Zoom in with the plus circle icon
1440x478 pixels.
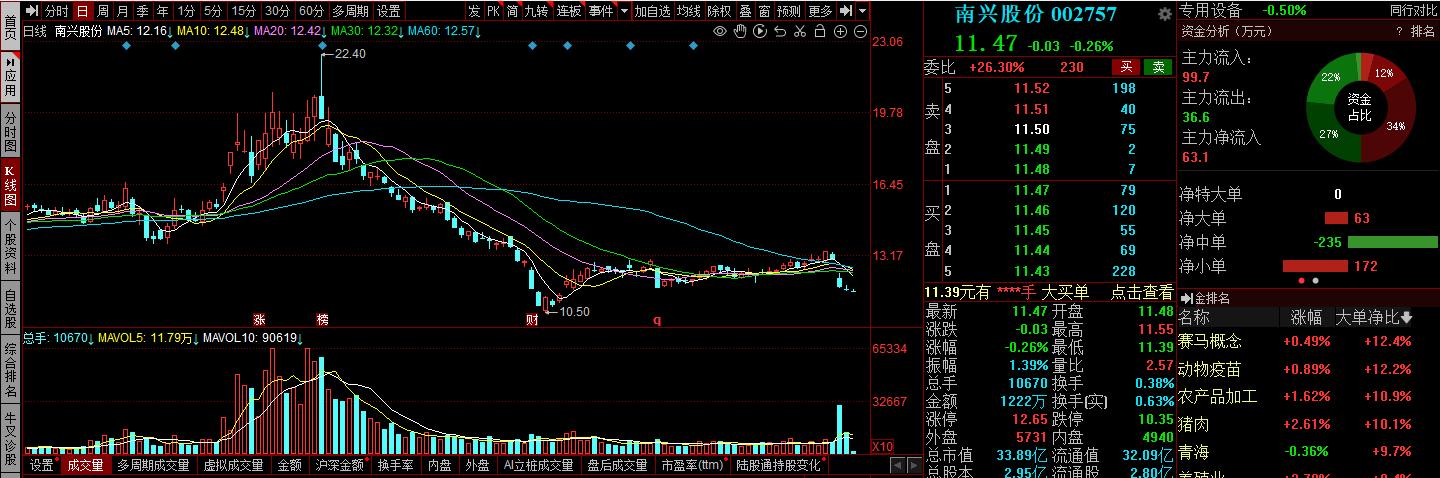(841, 32)
